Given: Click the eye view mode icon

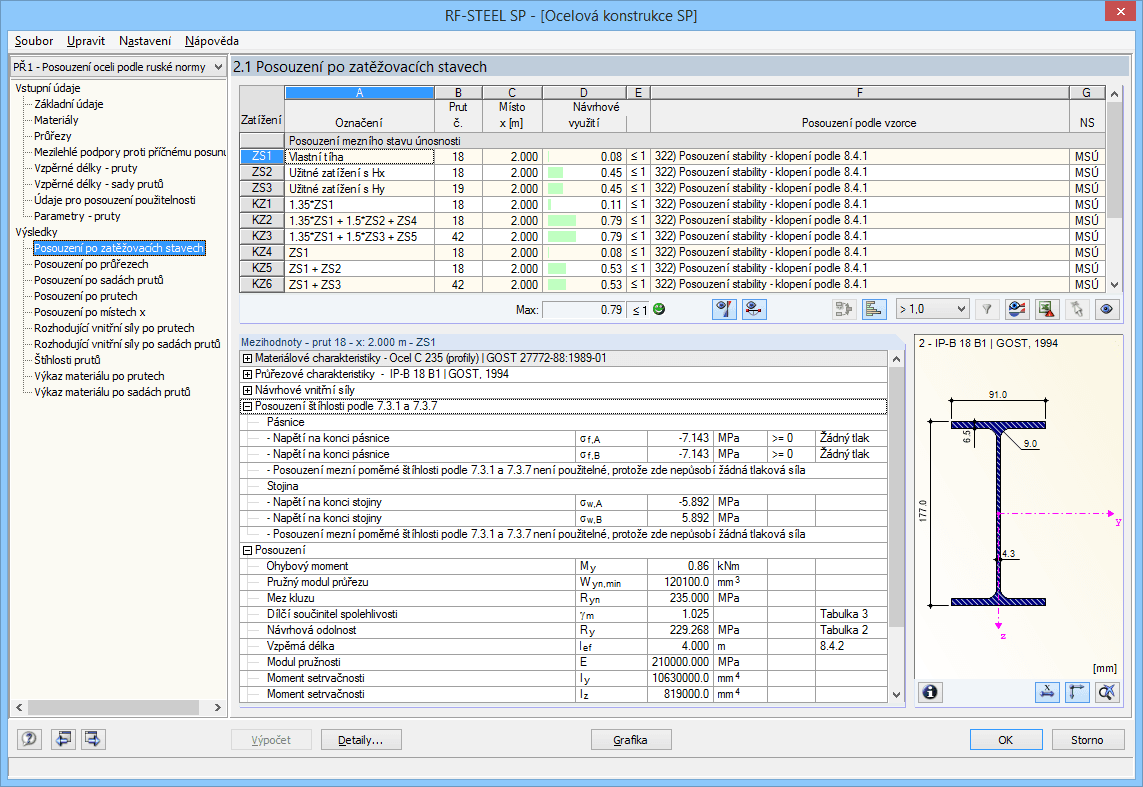Looking at the screenshot, I should (x=1106, y=309).
